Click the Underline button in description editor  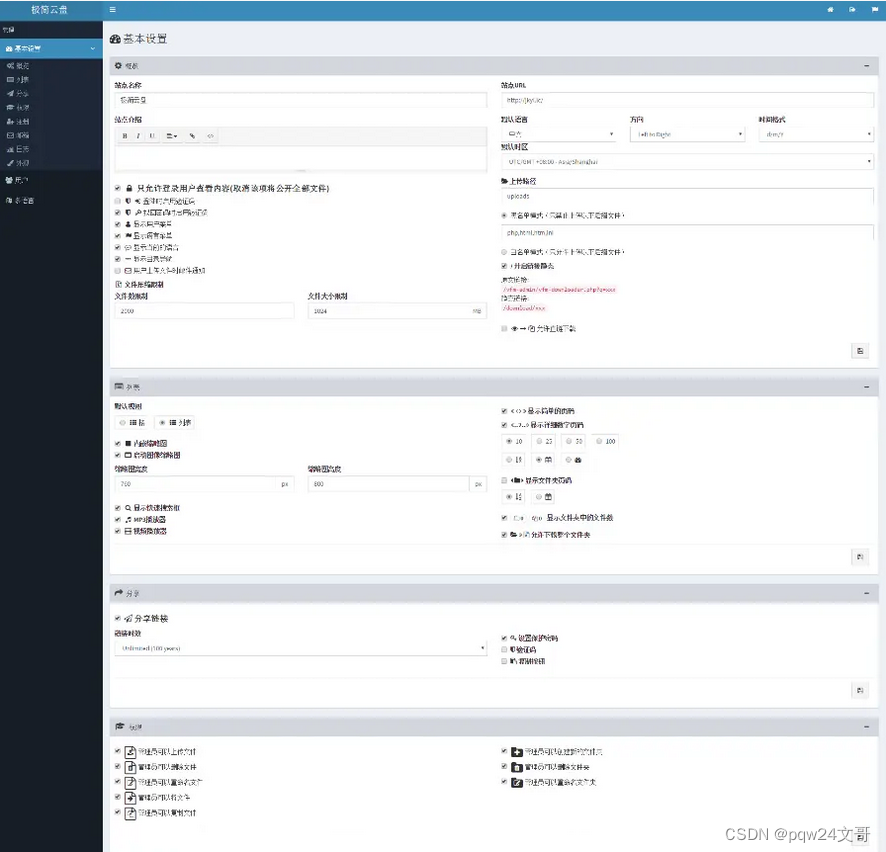(x=152, y=136)
